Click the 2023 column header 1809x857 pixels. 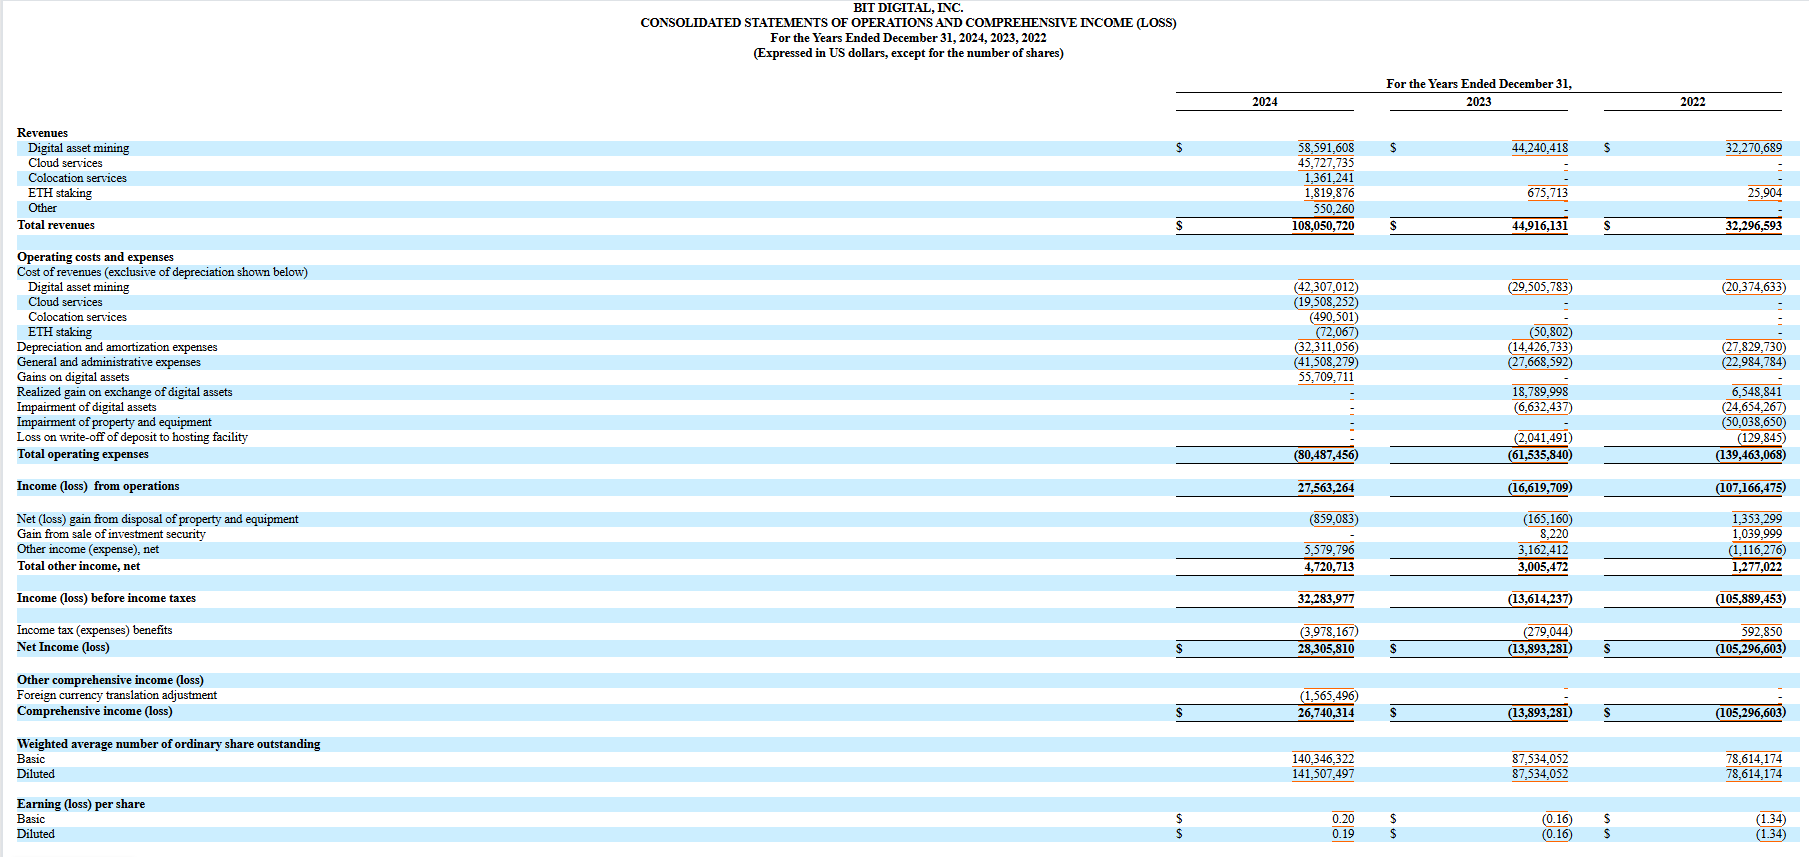(1478, 102)
